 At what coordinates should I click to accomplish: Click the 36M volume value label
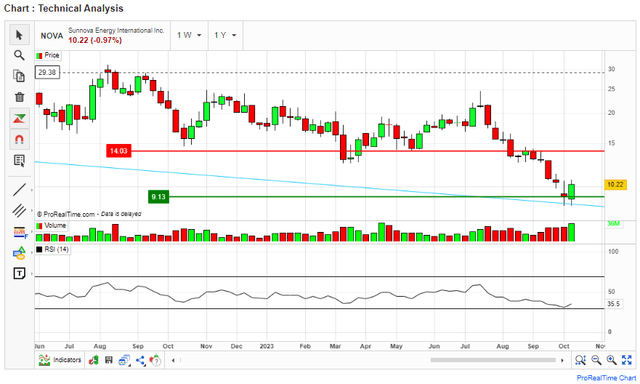613,223
